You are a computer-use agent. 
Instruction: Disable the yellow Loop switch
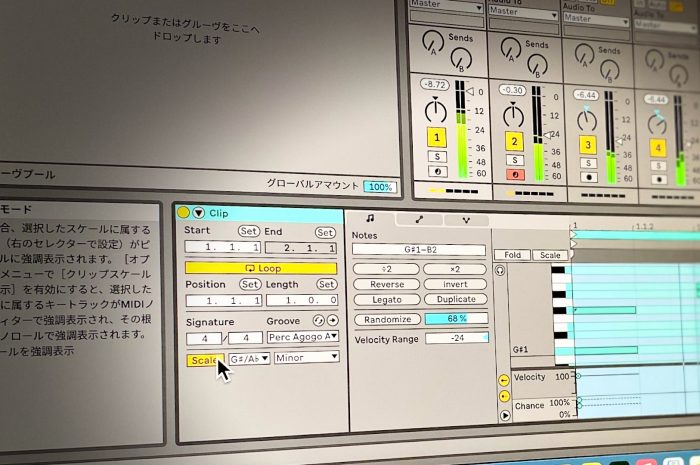pos(261,268)
